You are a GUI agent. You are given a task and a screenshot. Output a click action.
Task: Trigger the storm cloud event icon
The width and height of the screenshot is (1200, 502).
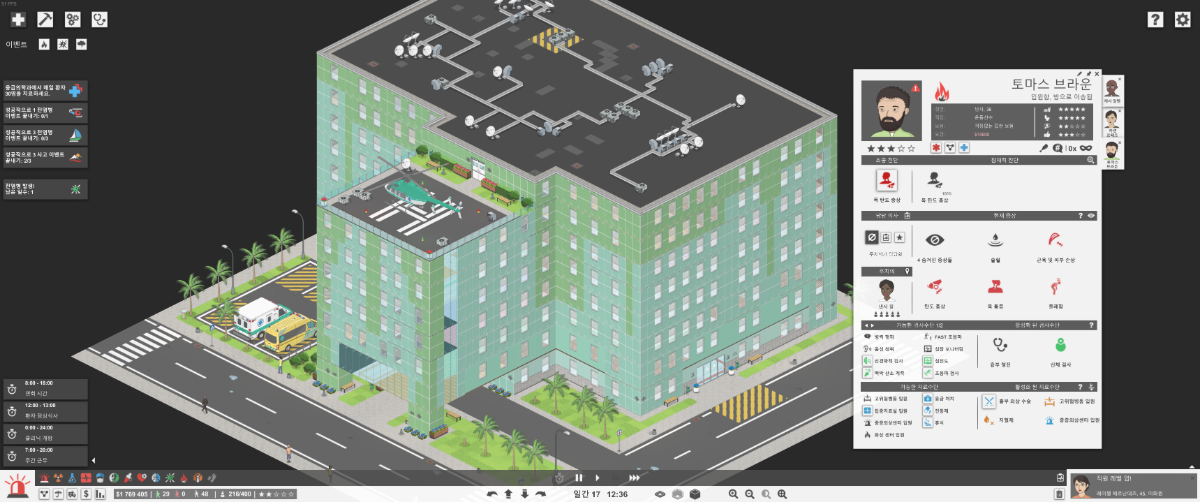(81, 45)
